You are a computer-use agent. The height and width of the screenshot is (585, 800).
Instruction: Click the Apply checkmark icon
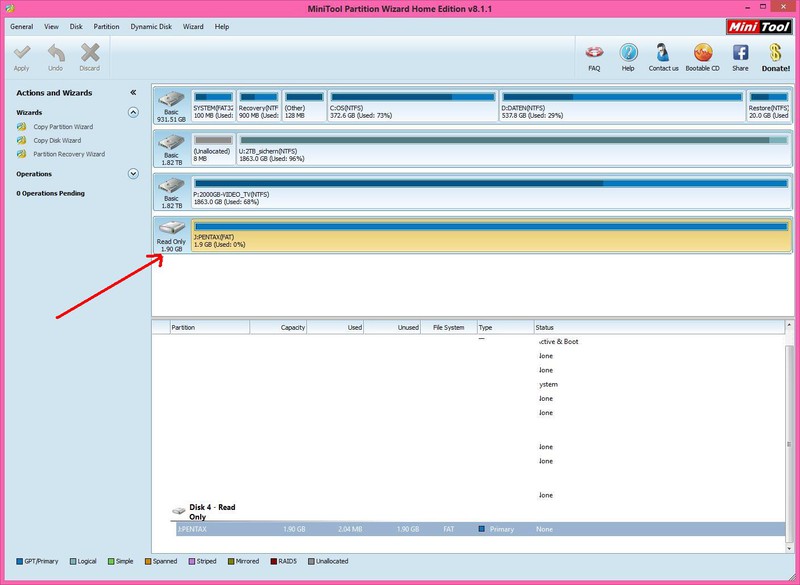tap(22, 53)
